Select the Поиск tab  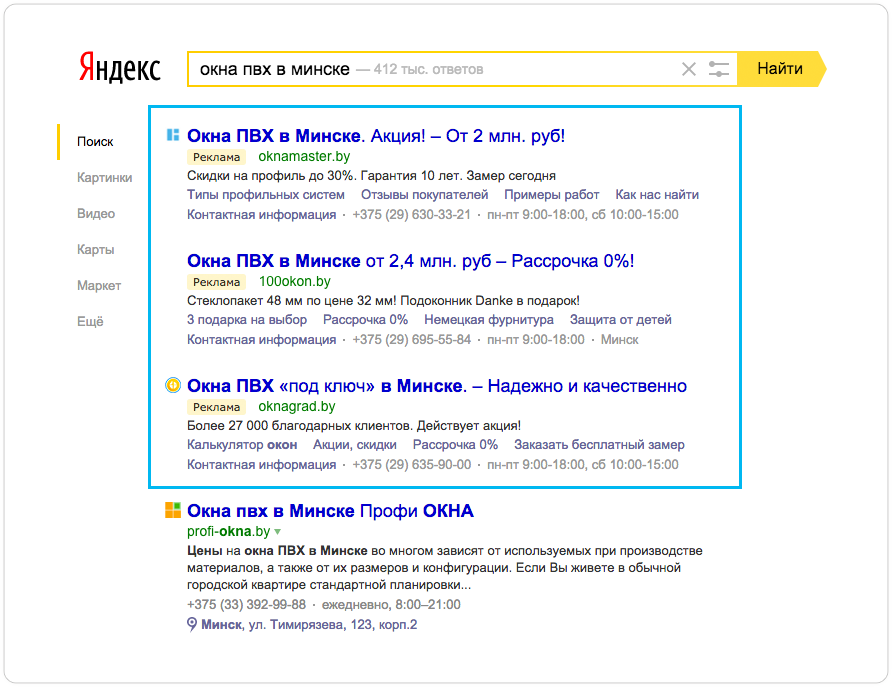pyautogui.click(x=95, y=142)
